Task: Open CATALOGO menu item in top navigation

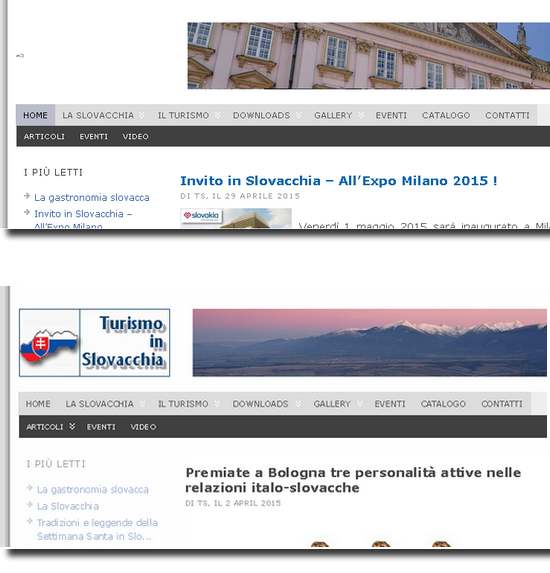Action: point(446,115)
